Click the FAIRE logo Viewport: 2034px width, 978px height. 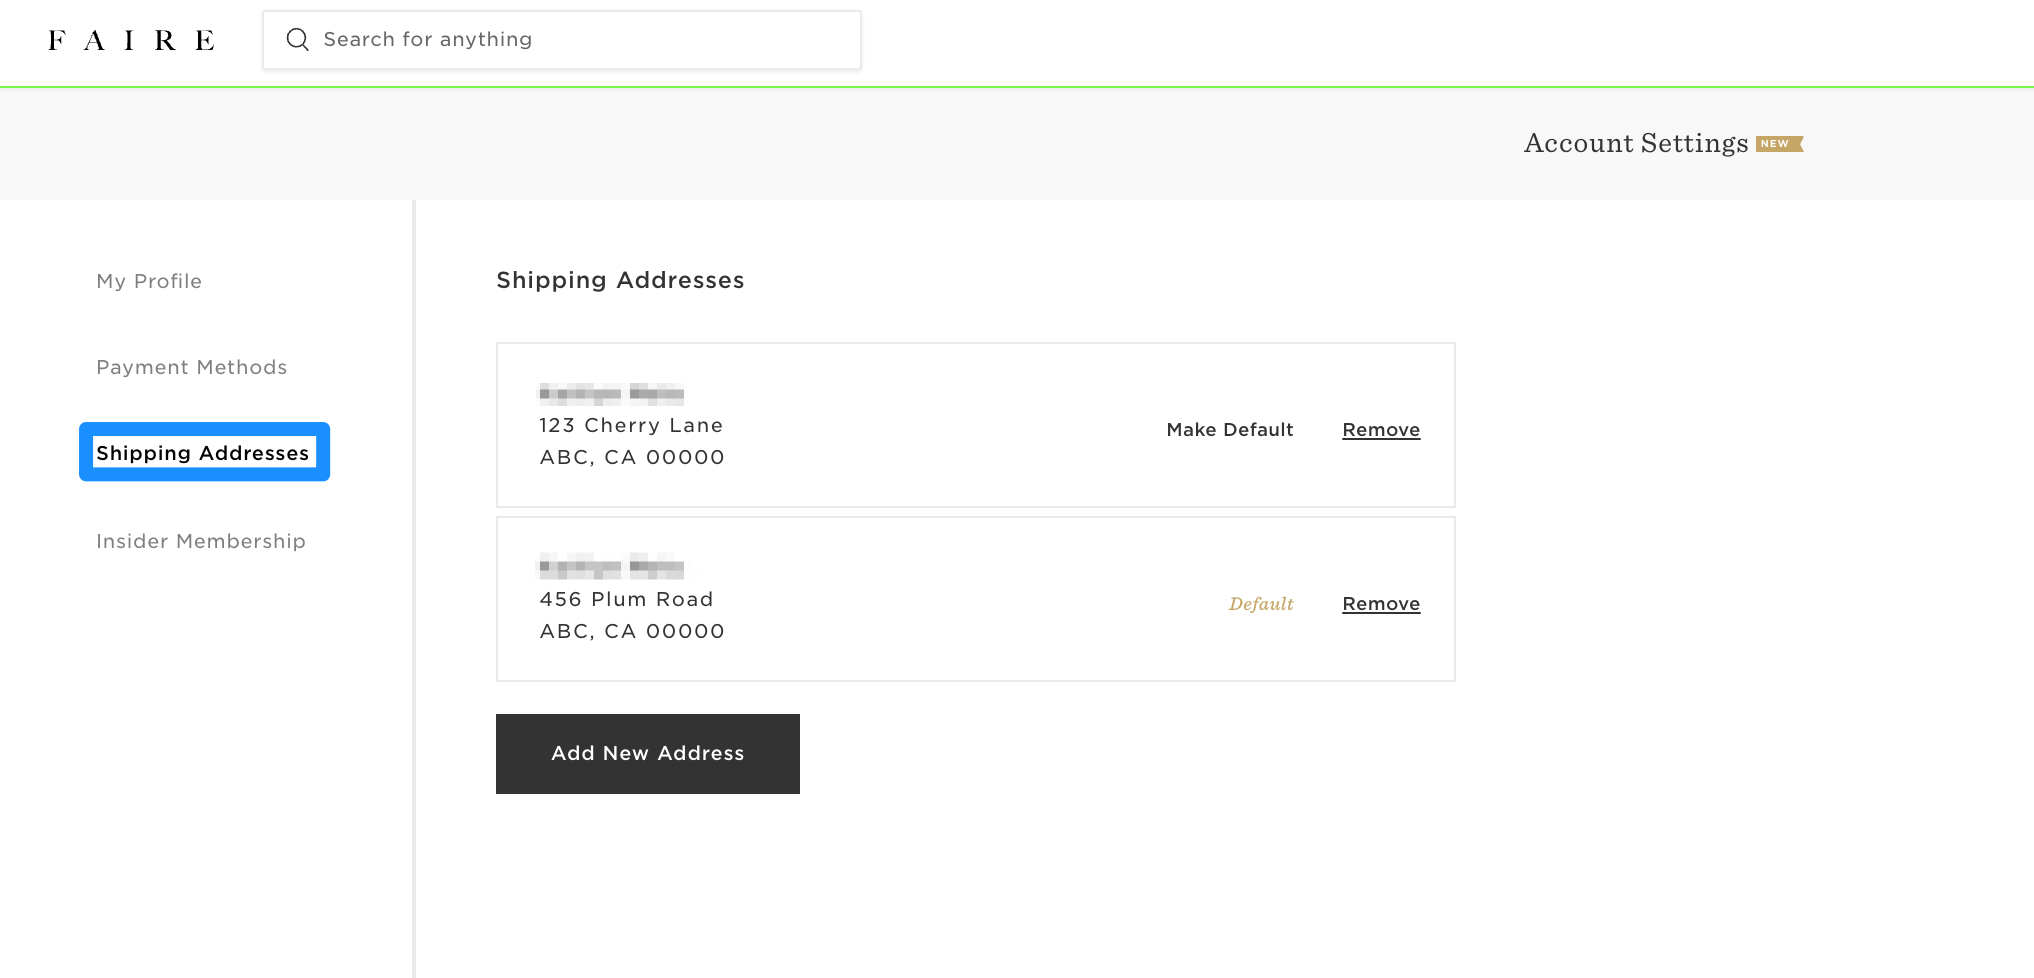pos(131,40)
